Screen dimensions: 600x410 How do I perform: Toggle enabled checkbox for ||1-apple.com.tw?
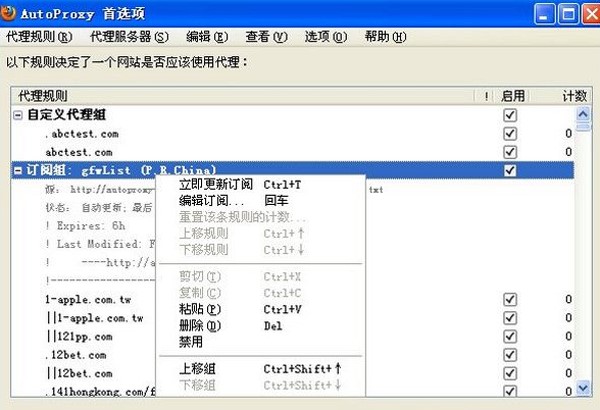(x=510, y=318)
